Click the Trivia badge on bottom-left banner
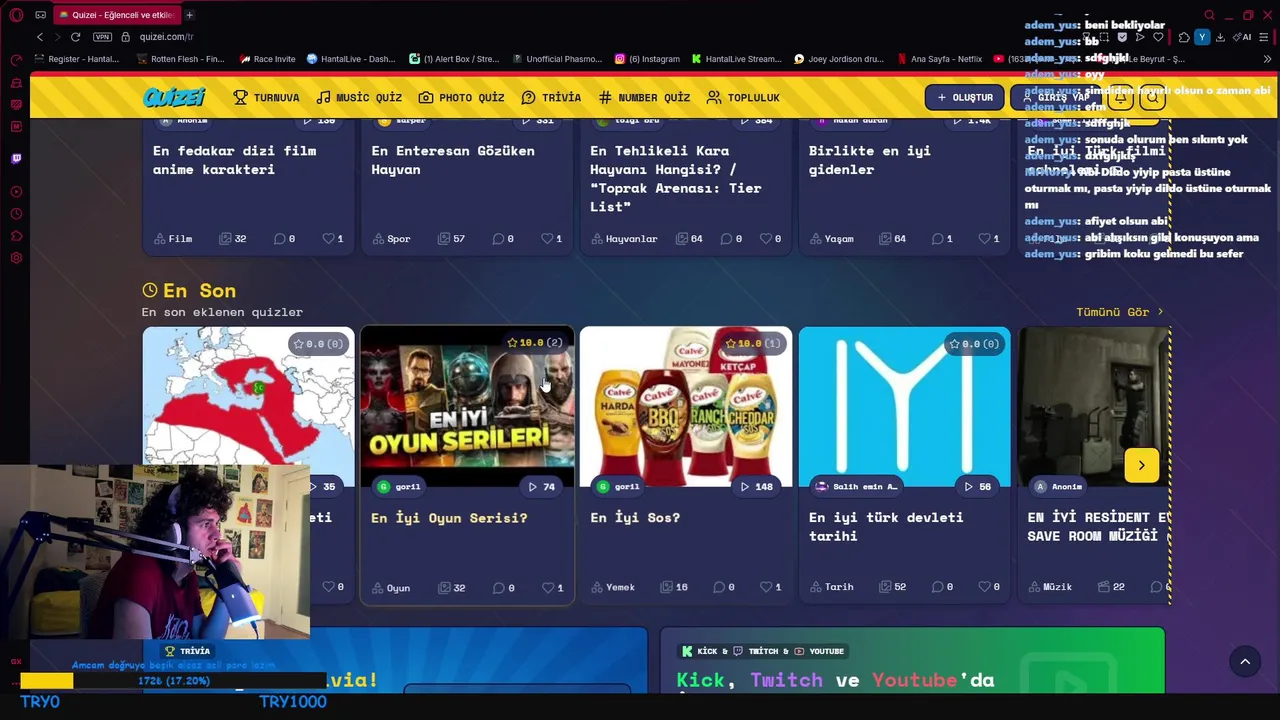The width and height of the screenshot is (1280, 720). (x=187, y=651)
